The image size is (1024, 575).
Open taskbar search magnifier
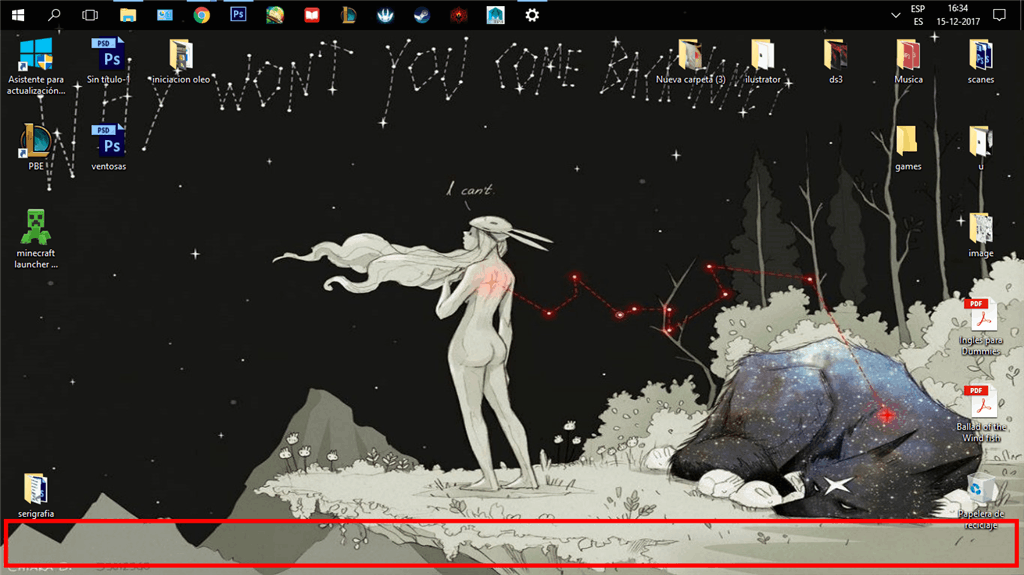[54, 14]
